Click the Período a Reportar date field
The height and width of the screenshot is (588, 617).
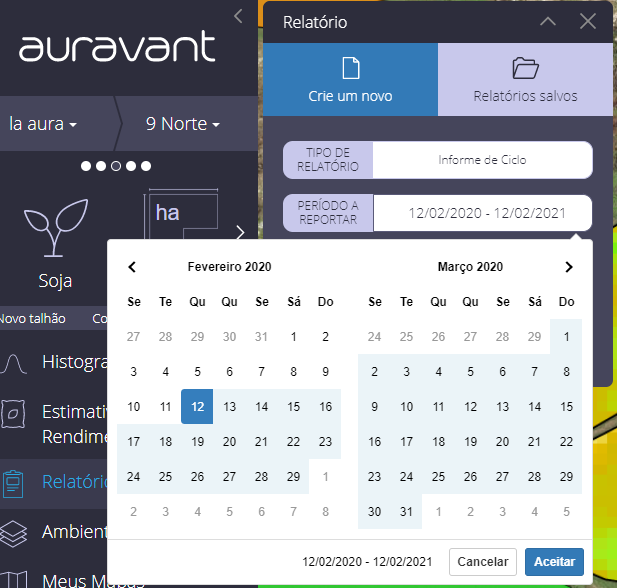tap(487, 212)
